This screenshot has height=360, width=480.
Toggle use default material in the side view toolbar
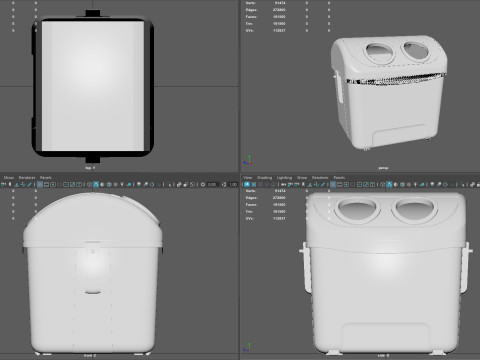pos(395,184)
